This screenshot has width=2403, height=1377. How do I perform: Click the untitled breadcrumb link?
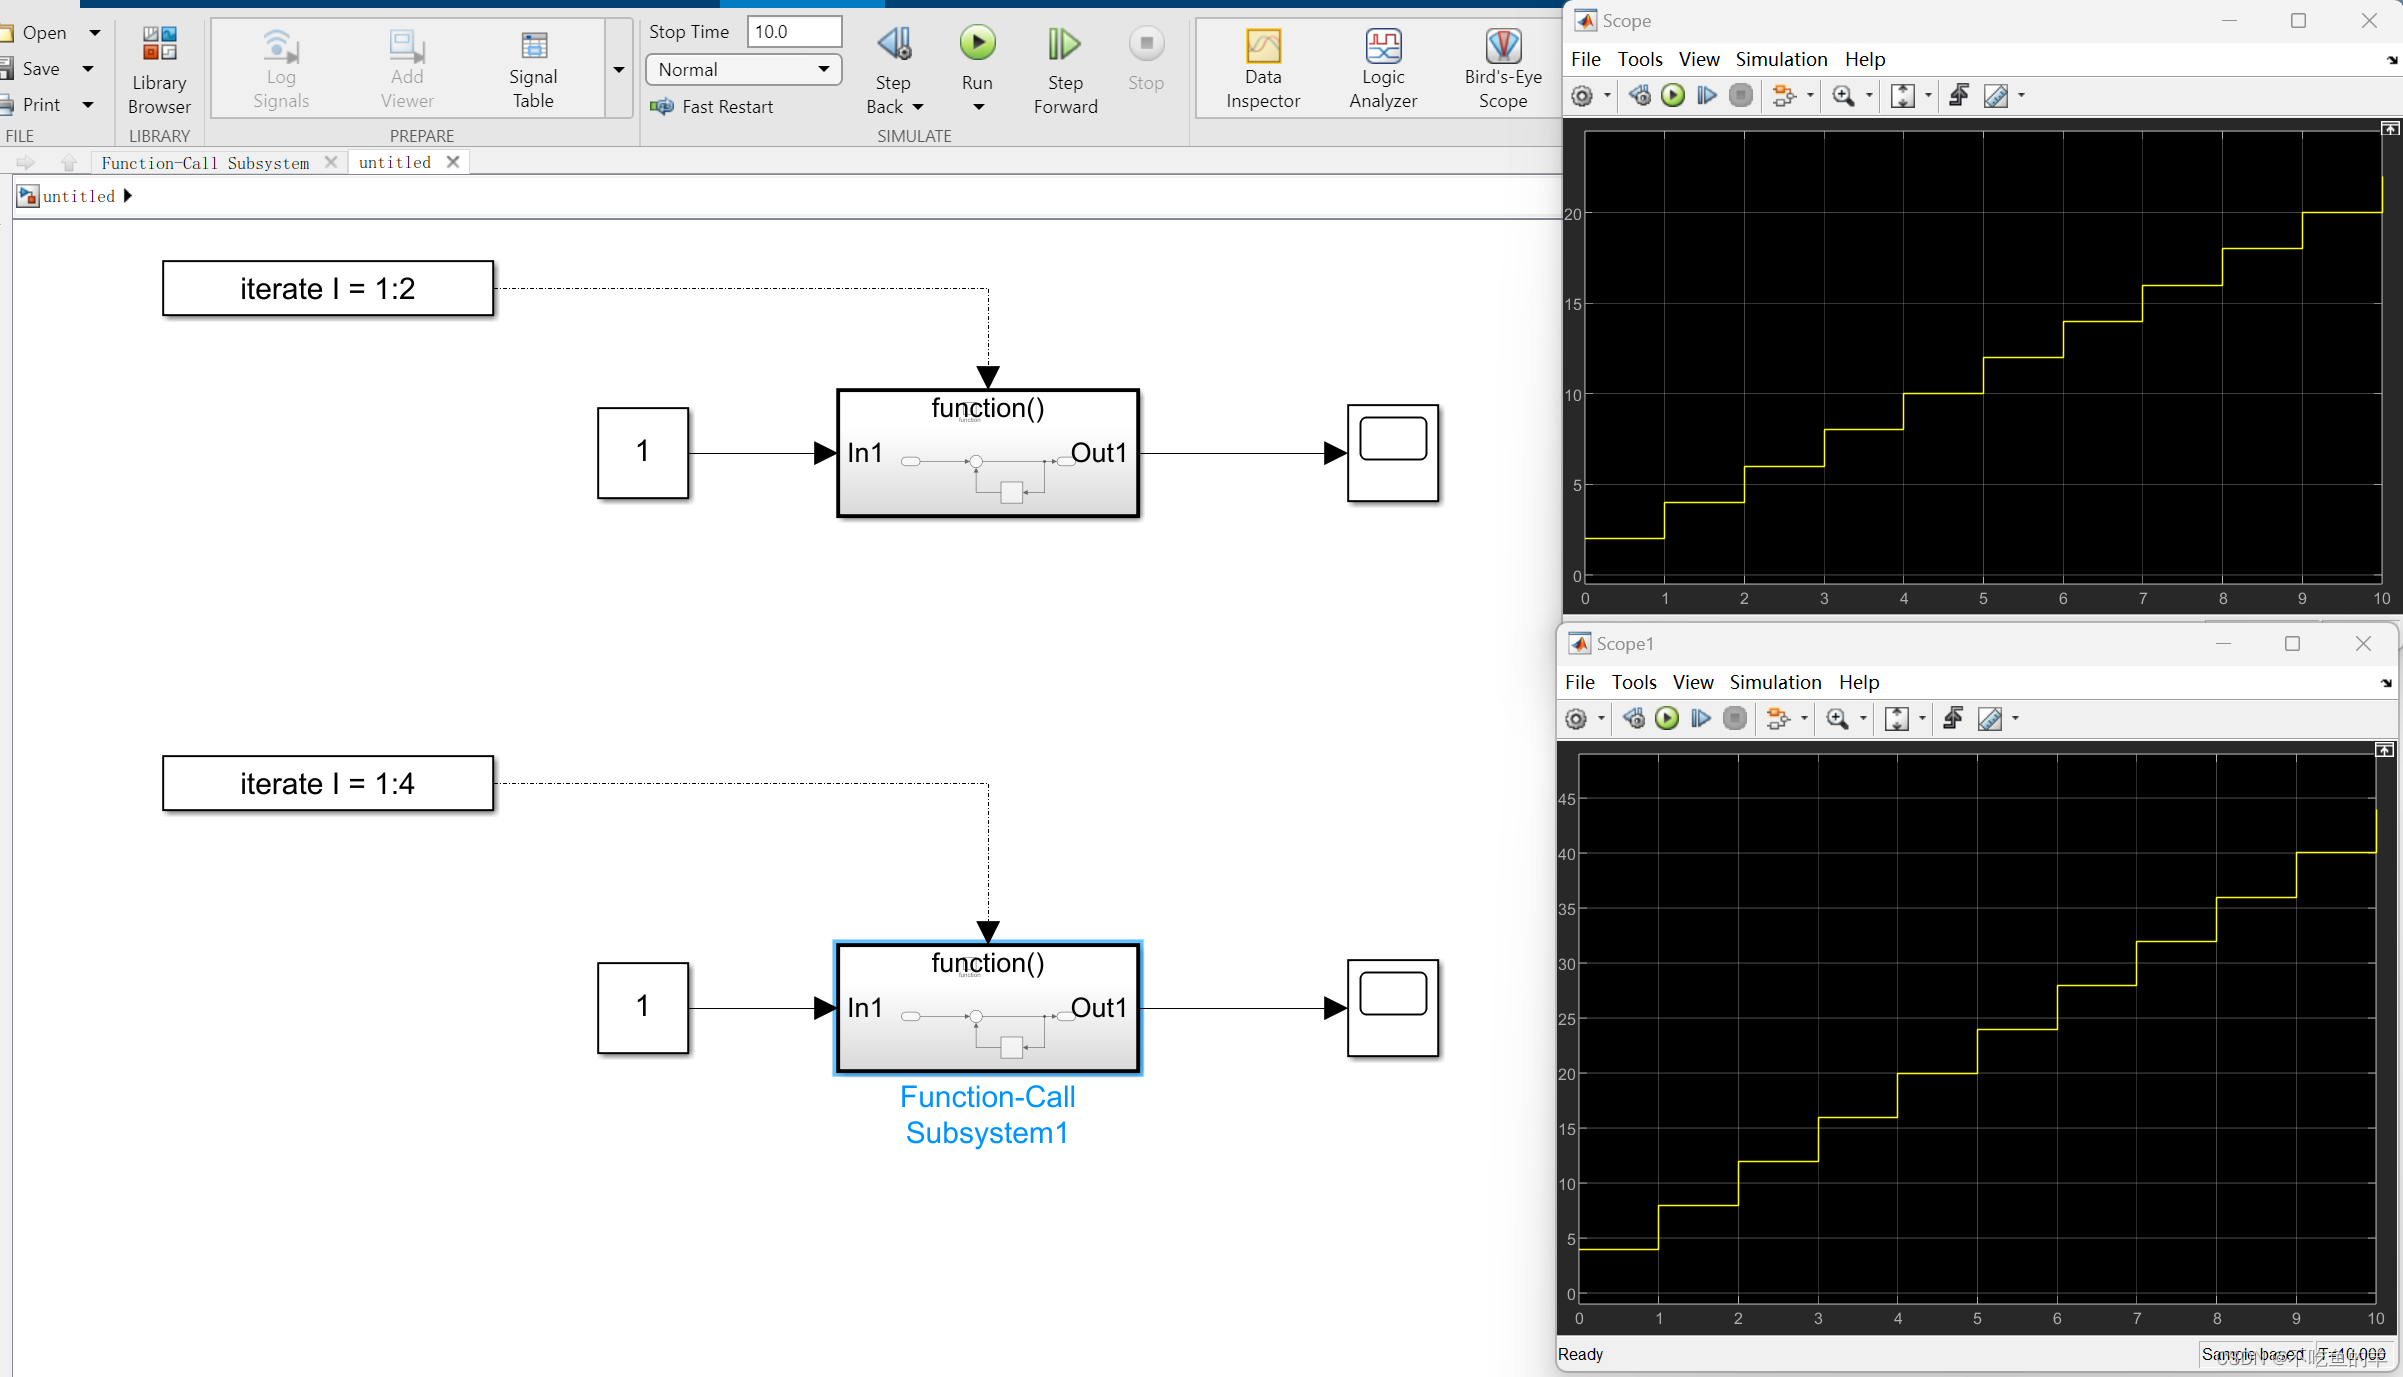79,196
